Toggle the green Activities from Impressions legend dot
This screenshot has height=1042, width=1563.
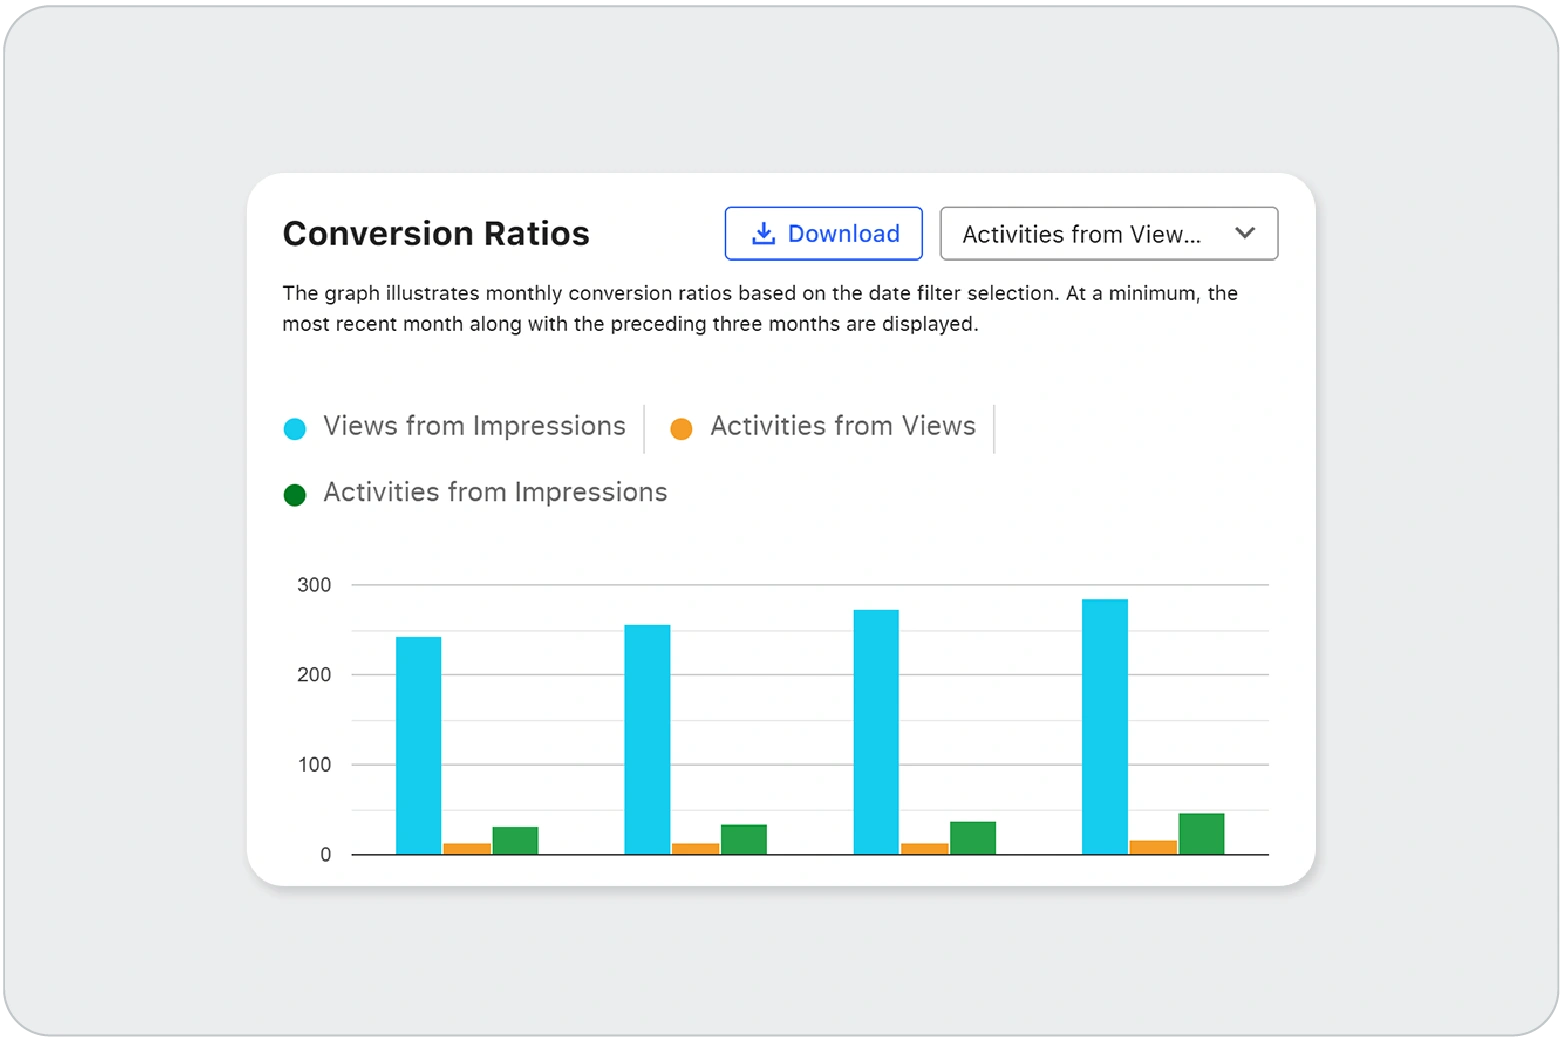click(294, 495)
